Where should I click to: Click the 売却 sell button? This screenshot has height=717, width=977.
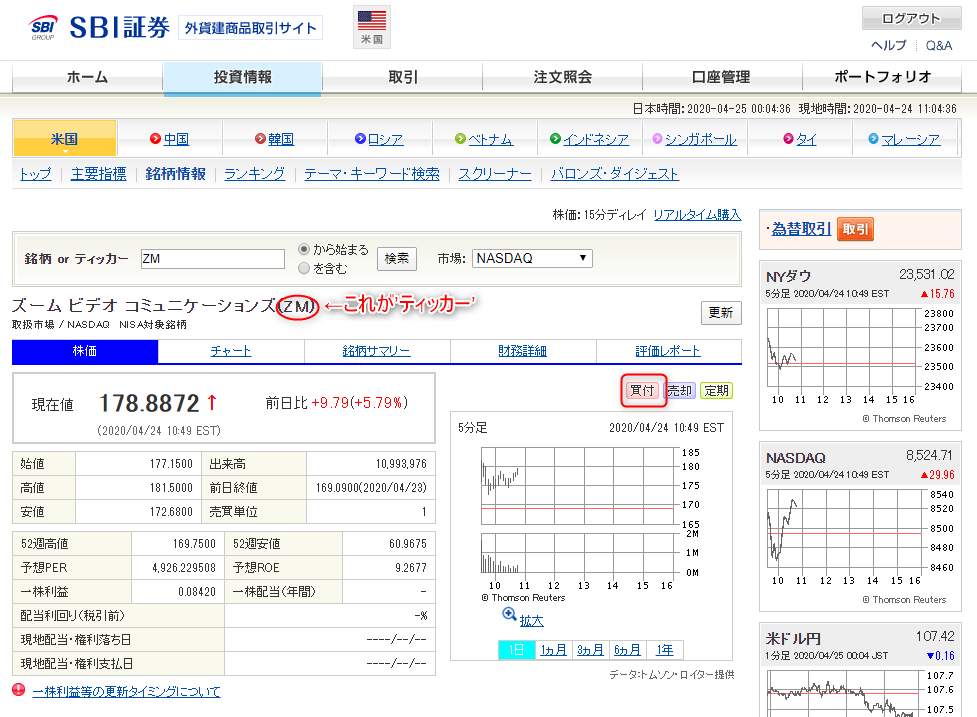(x=679, y=391)
